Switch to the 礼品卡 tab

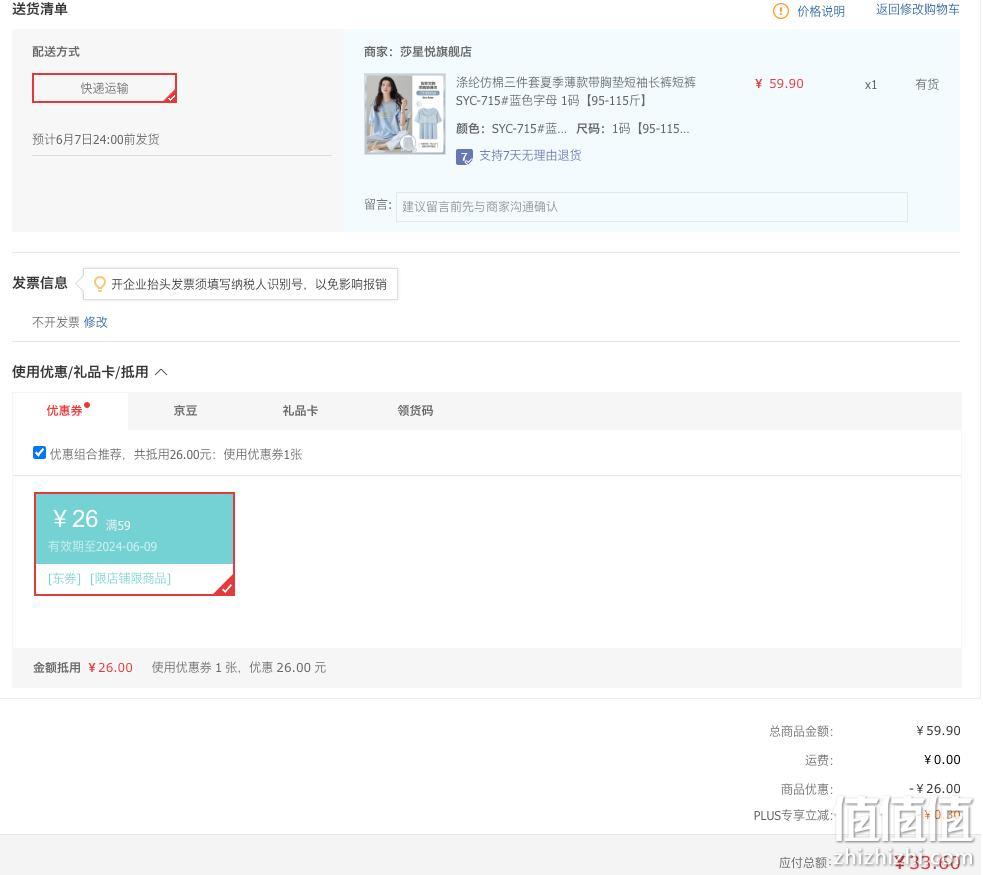point(300,411)
